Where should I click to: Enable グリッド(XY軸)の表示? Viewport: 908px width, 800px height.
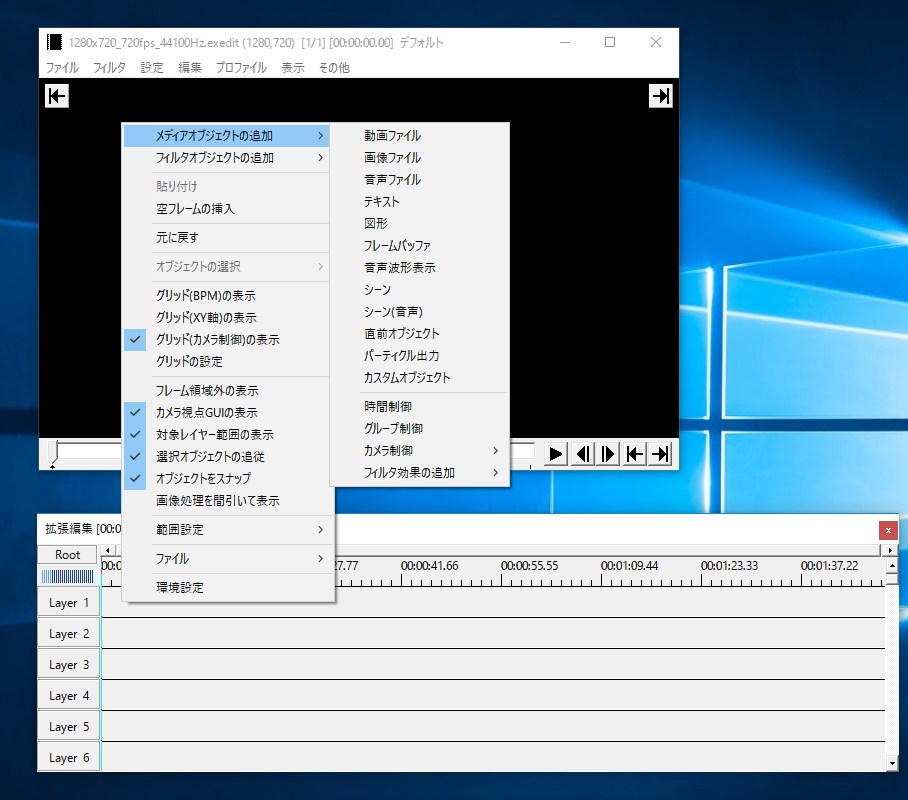tap(226, 317)
